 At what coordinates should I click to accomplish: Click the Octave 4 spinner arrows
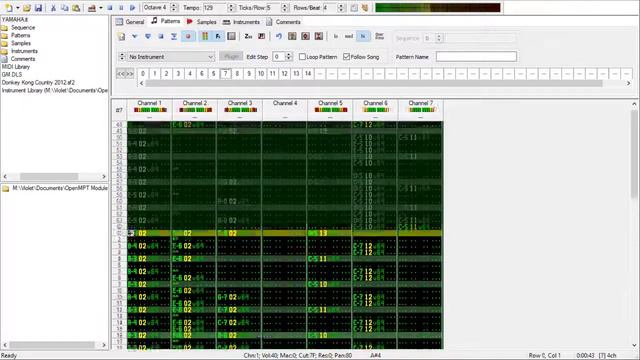174,8
